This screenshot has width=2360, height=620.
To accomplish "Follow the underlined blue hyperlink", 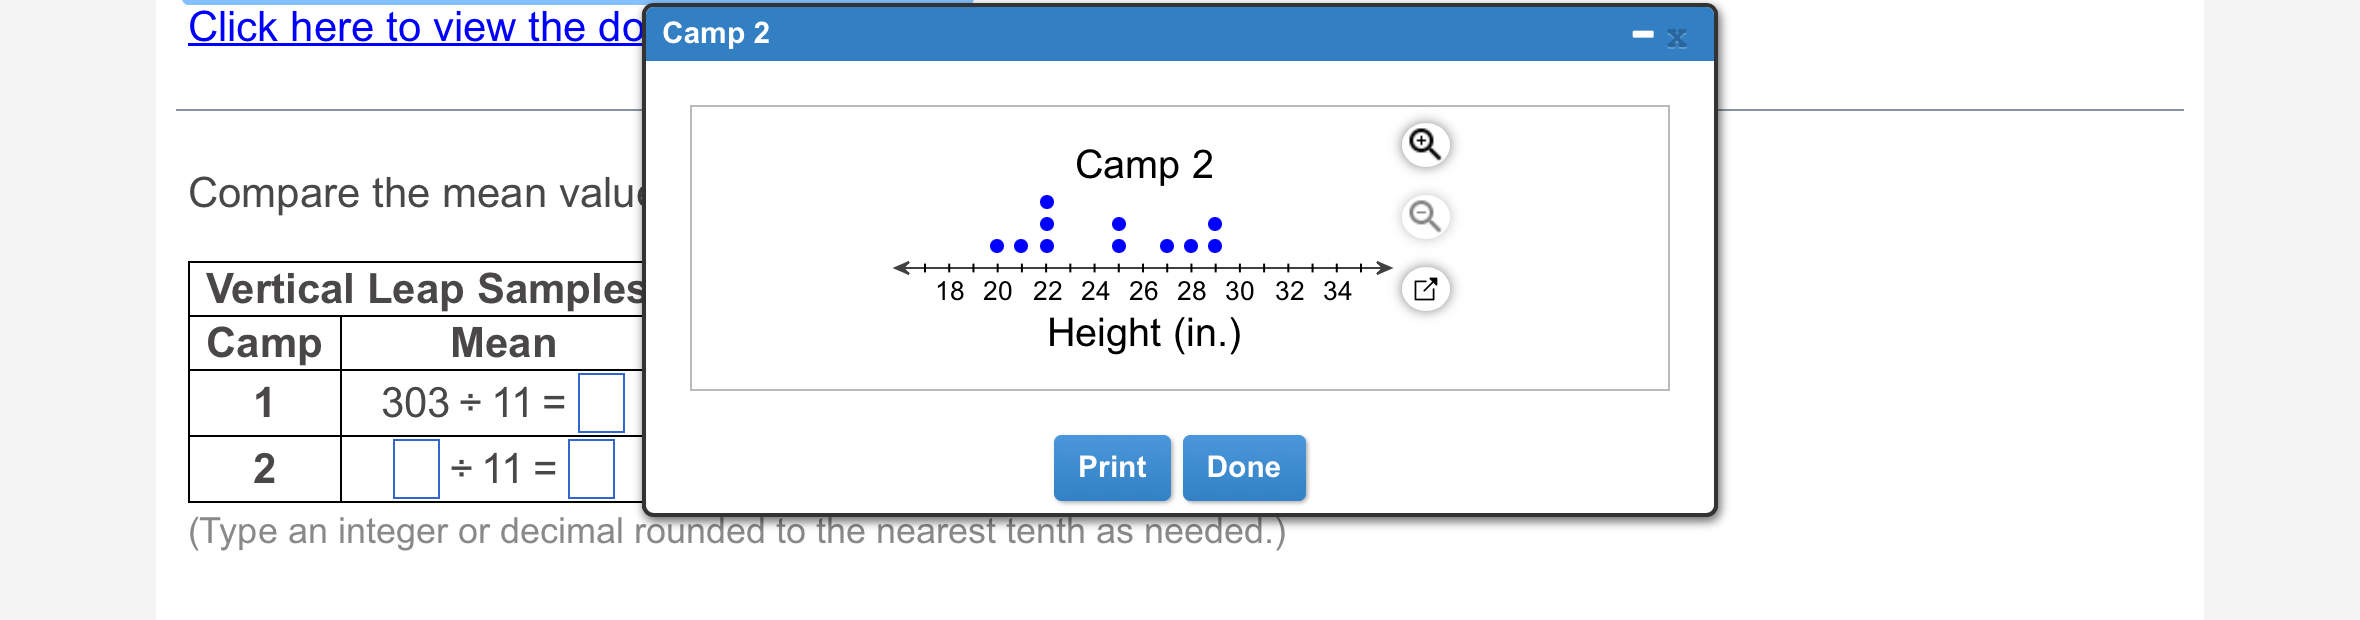I will 410,27.
